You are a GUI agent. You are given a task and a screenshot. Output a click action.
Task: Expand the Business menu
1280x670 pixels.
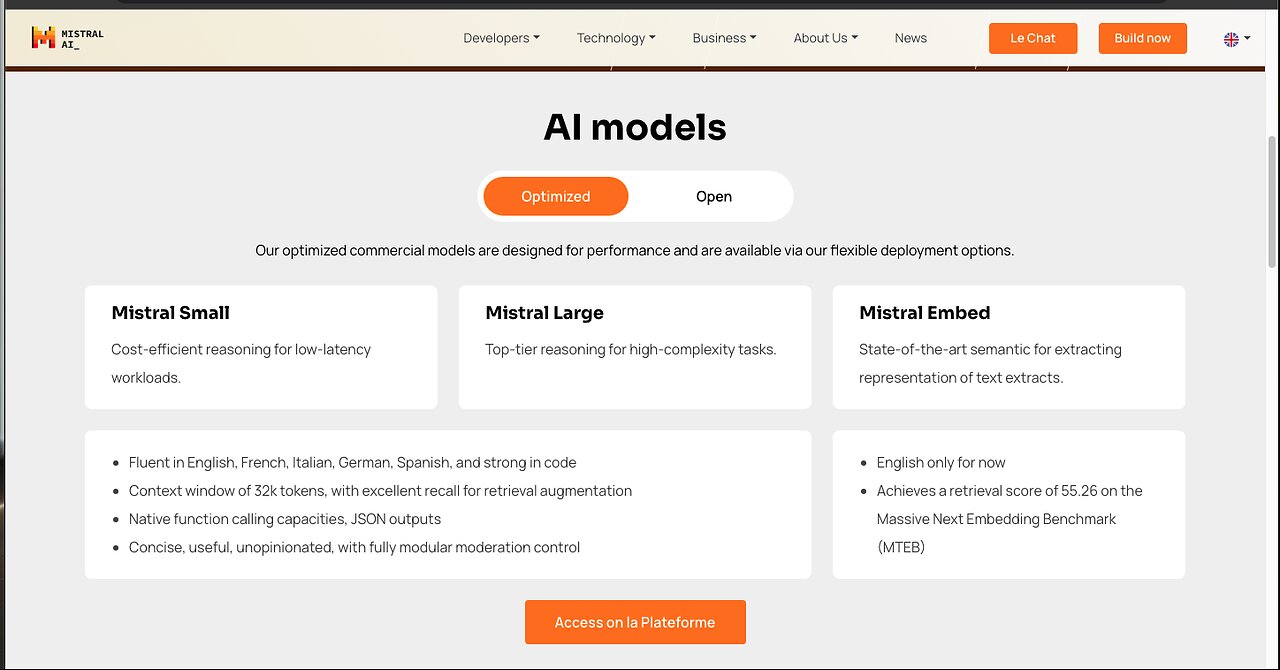(x=724, y=38)
